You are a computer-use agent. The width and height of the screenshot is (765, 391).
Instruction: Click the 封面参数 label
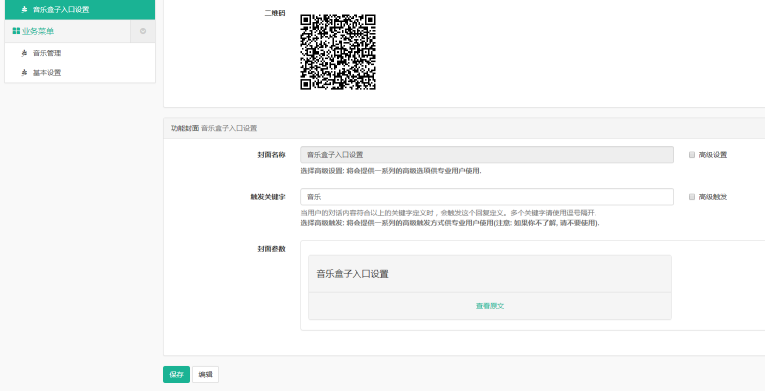coord(271,249)
